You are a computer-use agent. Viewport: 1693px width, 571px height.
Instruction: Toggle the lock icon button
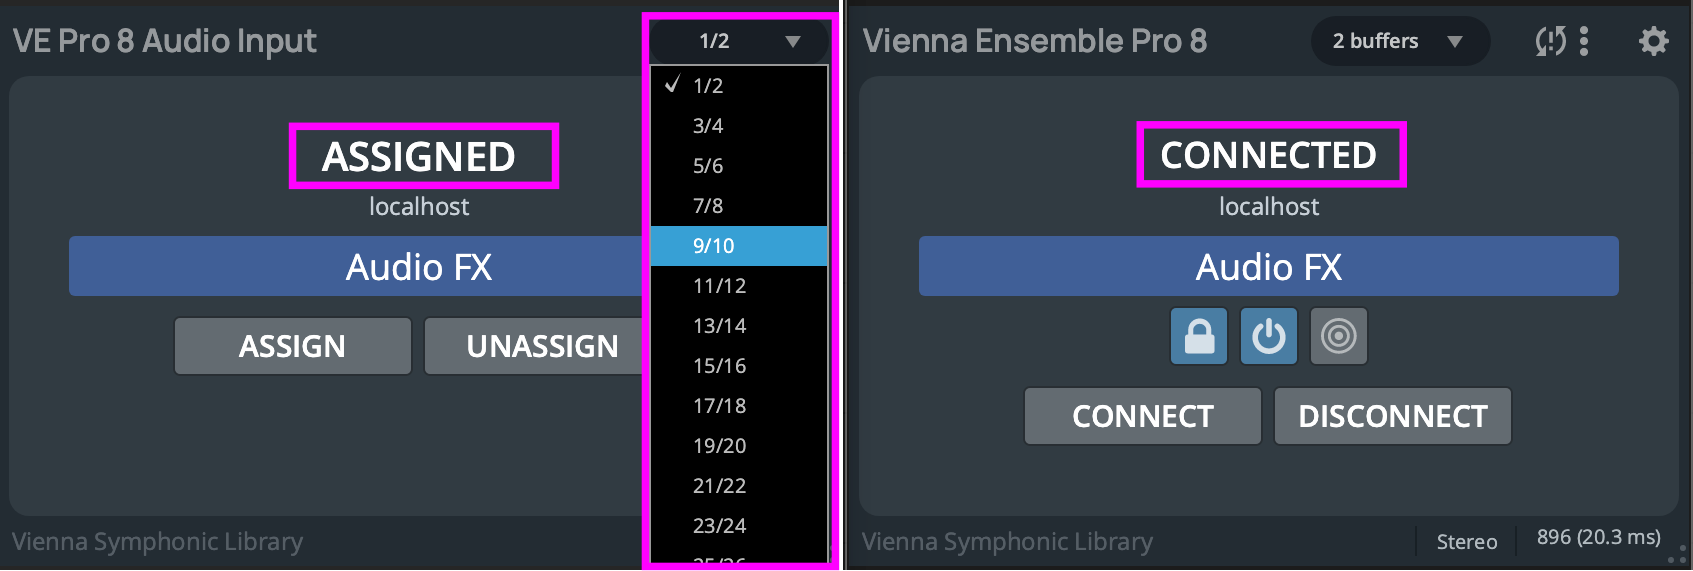click(1199, 336)
